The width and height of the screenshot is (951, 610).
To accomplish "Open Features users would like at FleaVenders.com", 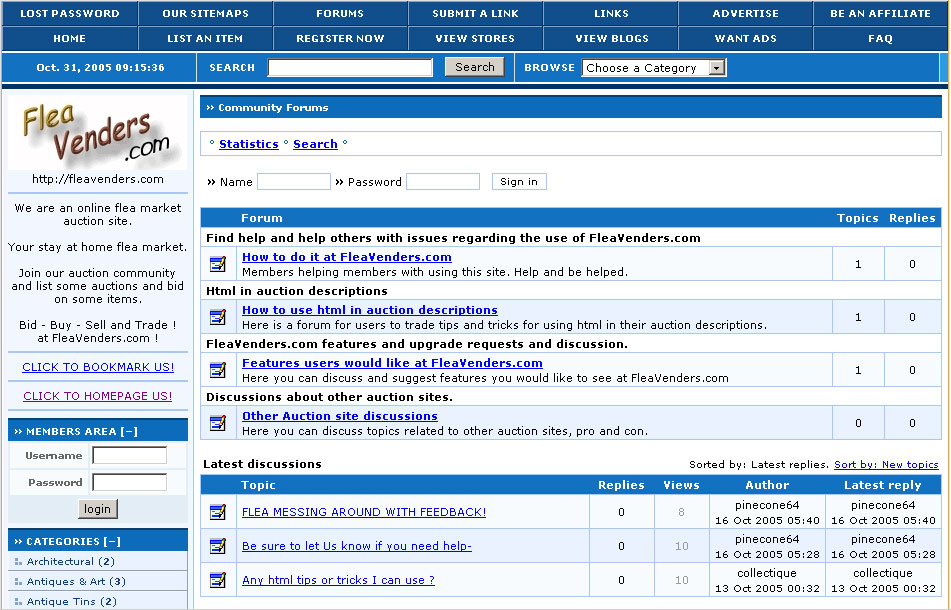I will (x=392, y=363).
